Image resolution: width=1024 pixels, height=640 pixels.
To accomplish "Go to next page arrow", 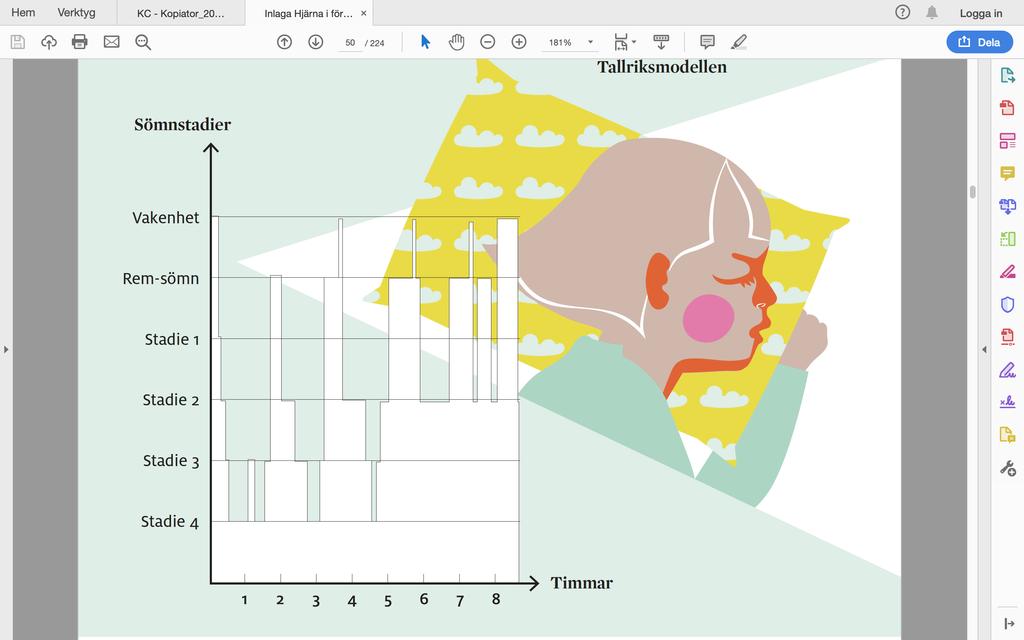I will (x=315, y=42).
